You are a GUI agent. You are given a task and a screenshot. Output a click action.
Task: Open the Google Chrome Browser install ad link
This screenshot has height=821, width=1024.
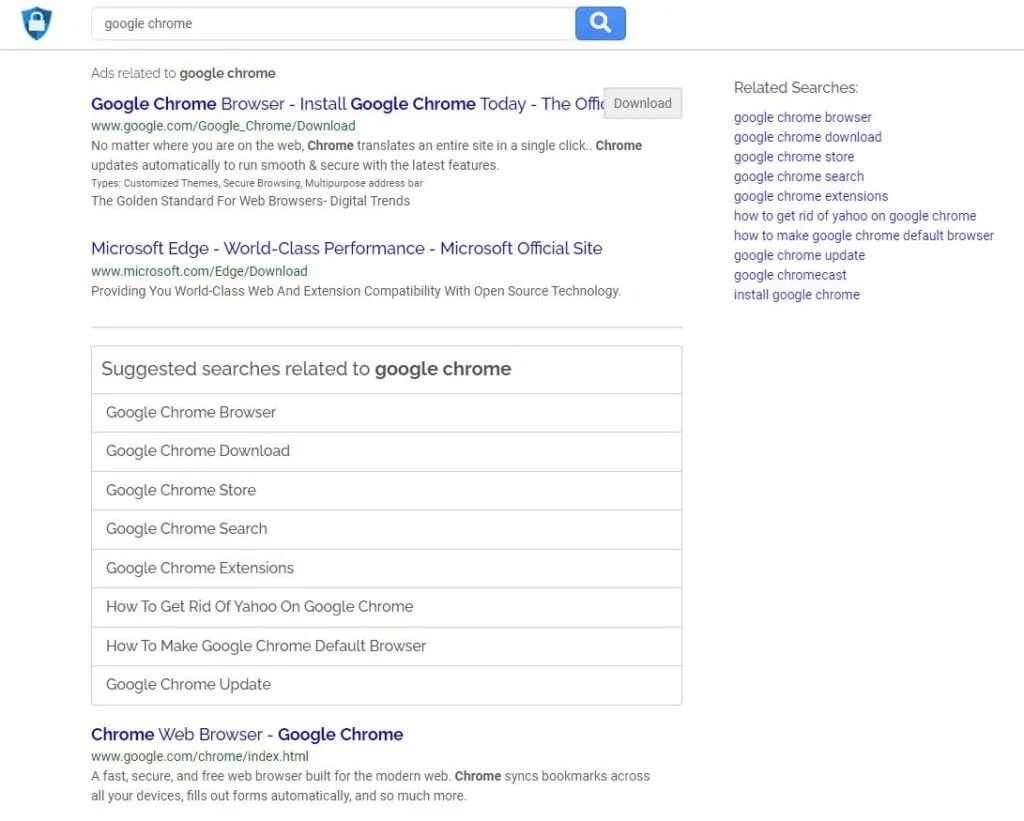[x=300, y=104]
